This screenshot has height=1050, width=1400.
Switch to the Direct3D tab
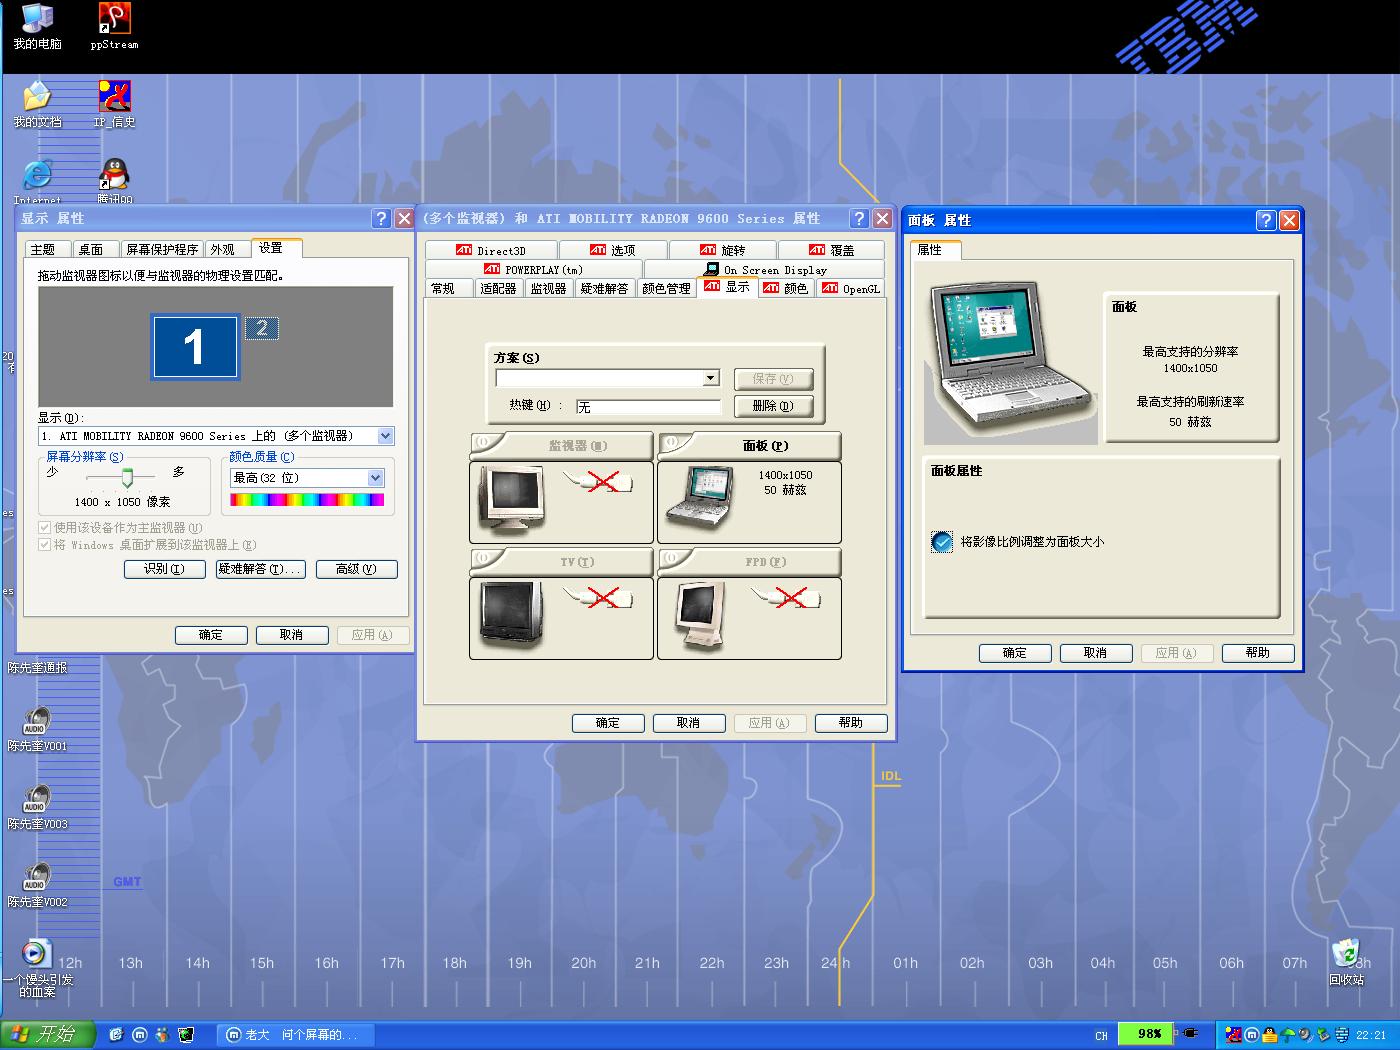[x=491, y=250]
